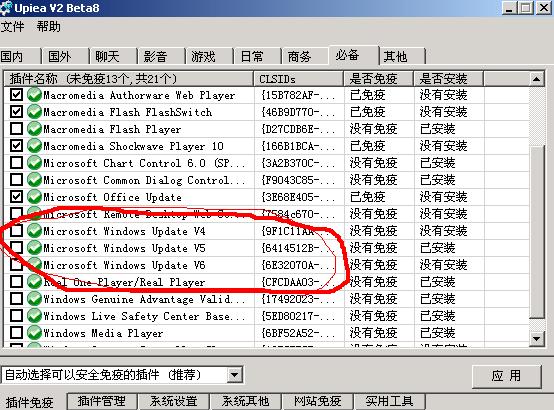Check the Microsoft Windows Update V5 checkbox
Viewport: 554px width, 410px height.
tap(16, 247)
